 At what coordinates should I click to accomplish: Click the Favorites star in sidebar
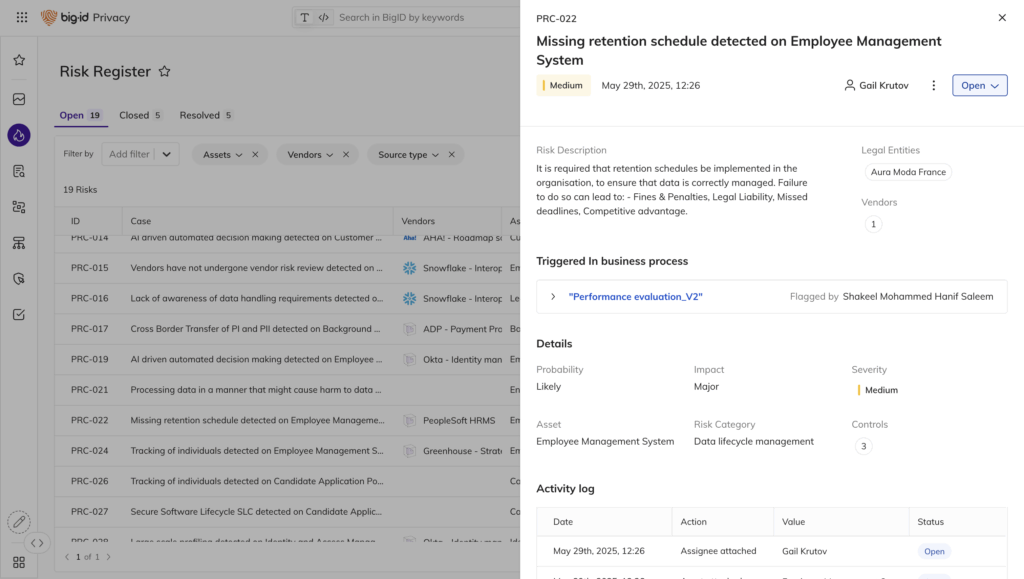click(x=19, y=60)
